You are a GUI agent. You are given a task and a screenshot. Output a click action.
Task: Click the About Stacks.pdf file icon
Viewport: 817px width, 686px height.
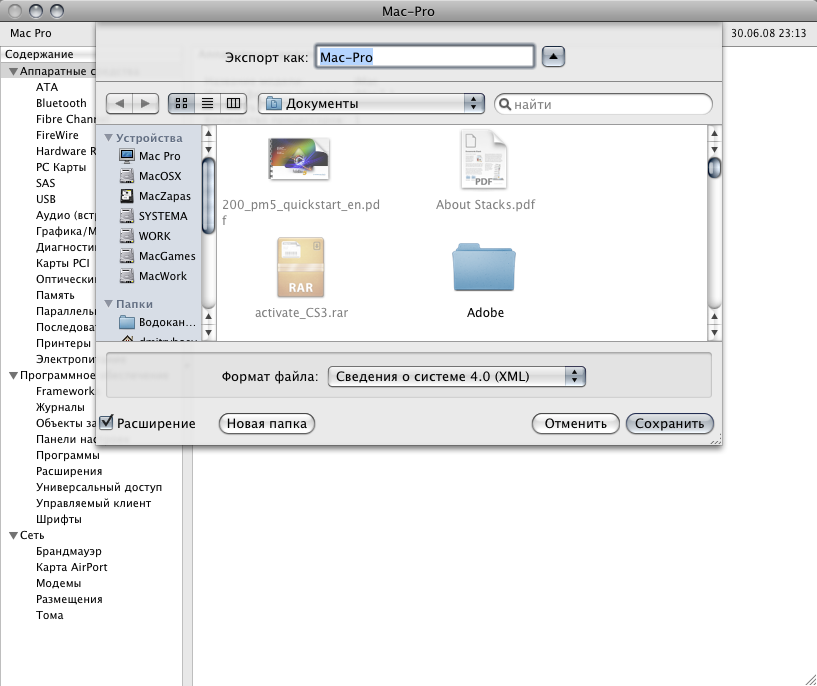(484, 159)
